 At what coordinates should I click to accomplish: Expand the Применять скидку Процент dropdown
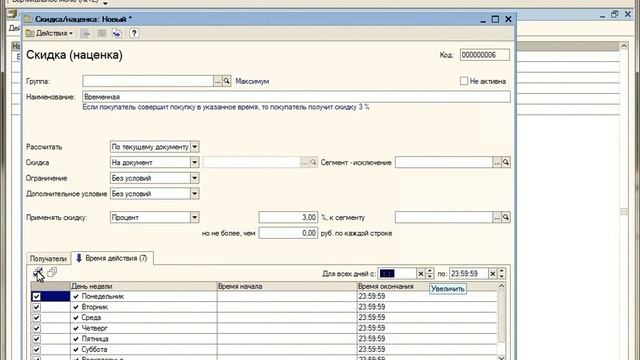tap(195, 217)
